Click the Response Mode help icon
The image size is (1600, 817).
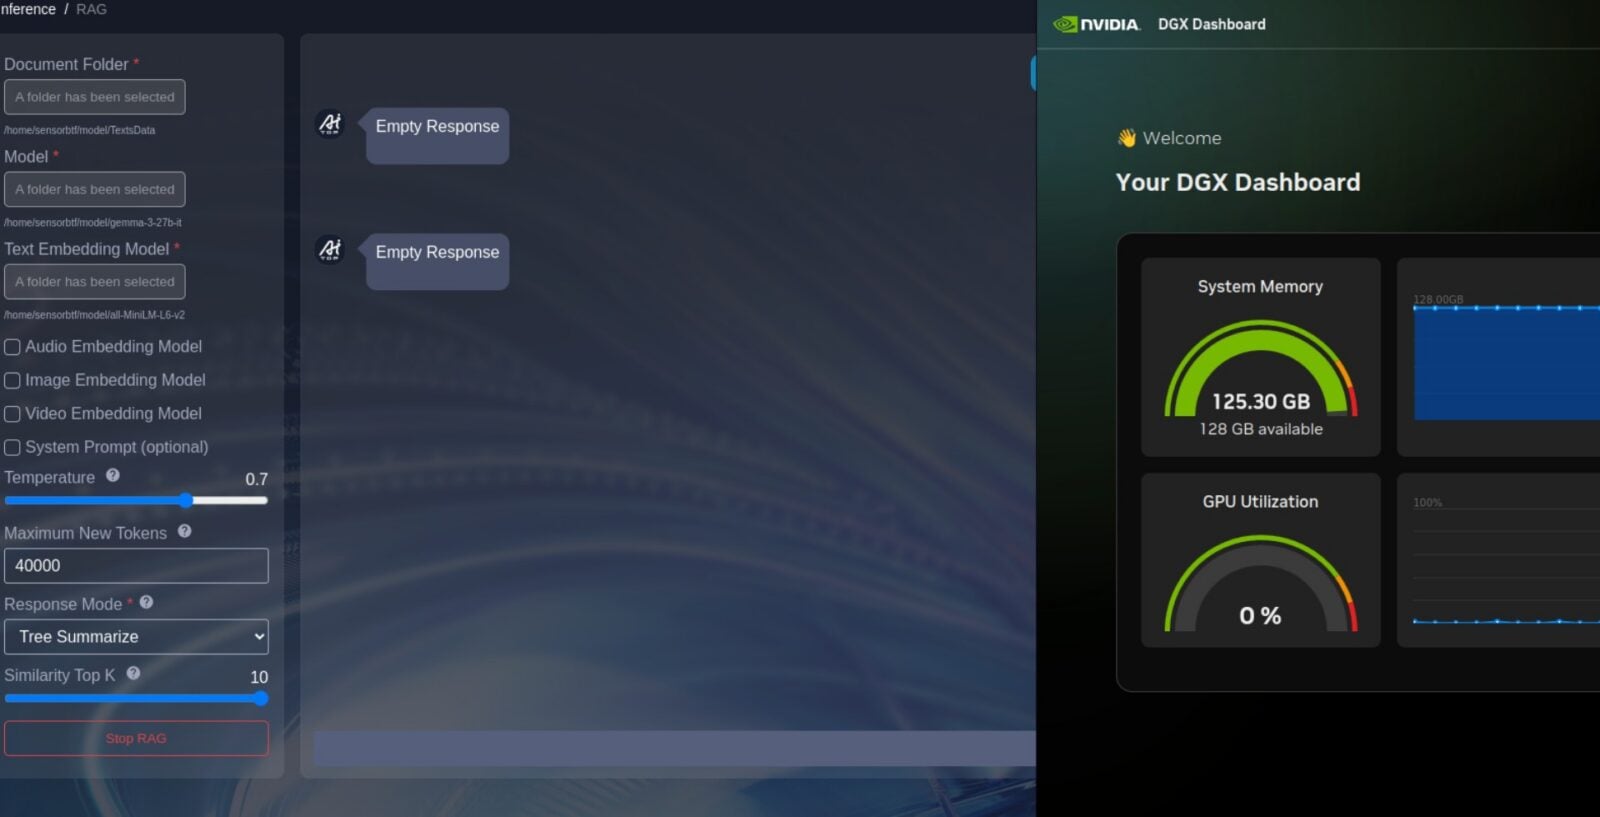point(147,603)
